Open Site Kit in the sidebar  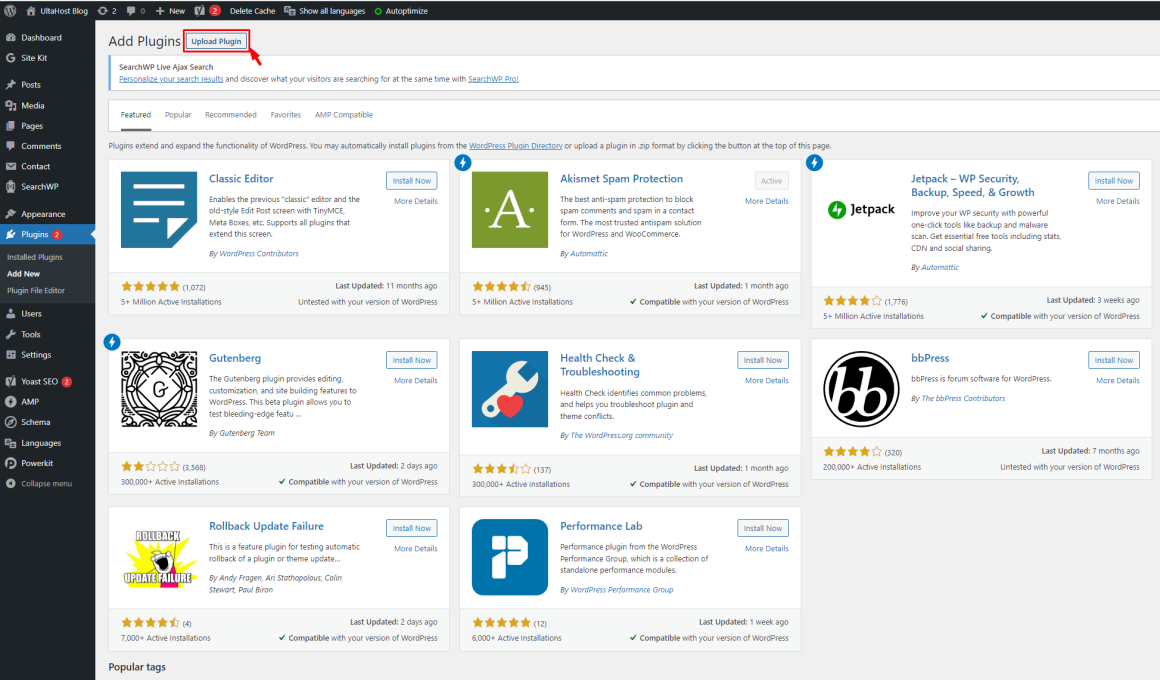37,58
